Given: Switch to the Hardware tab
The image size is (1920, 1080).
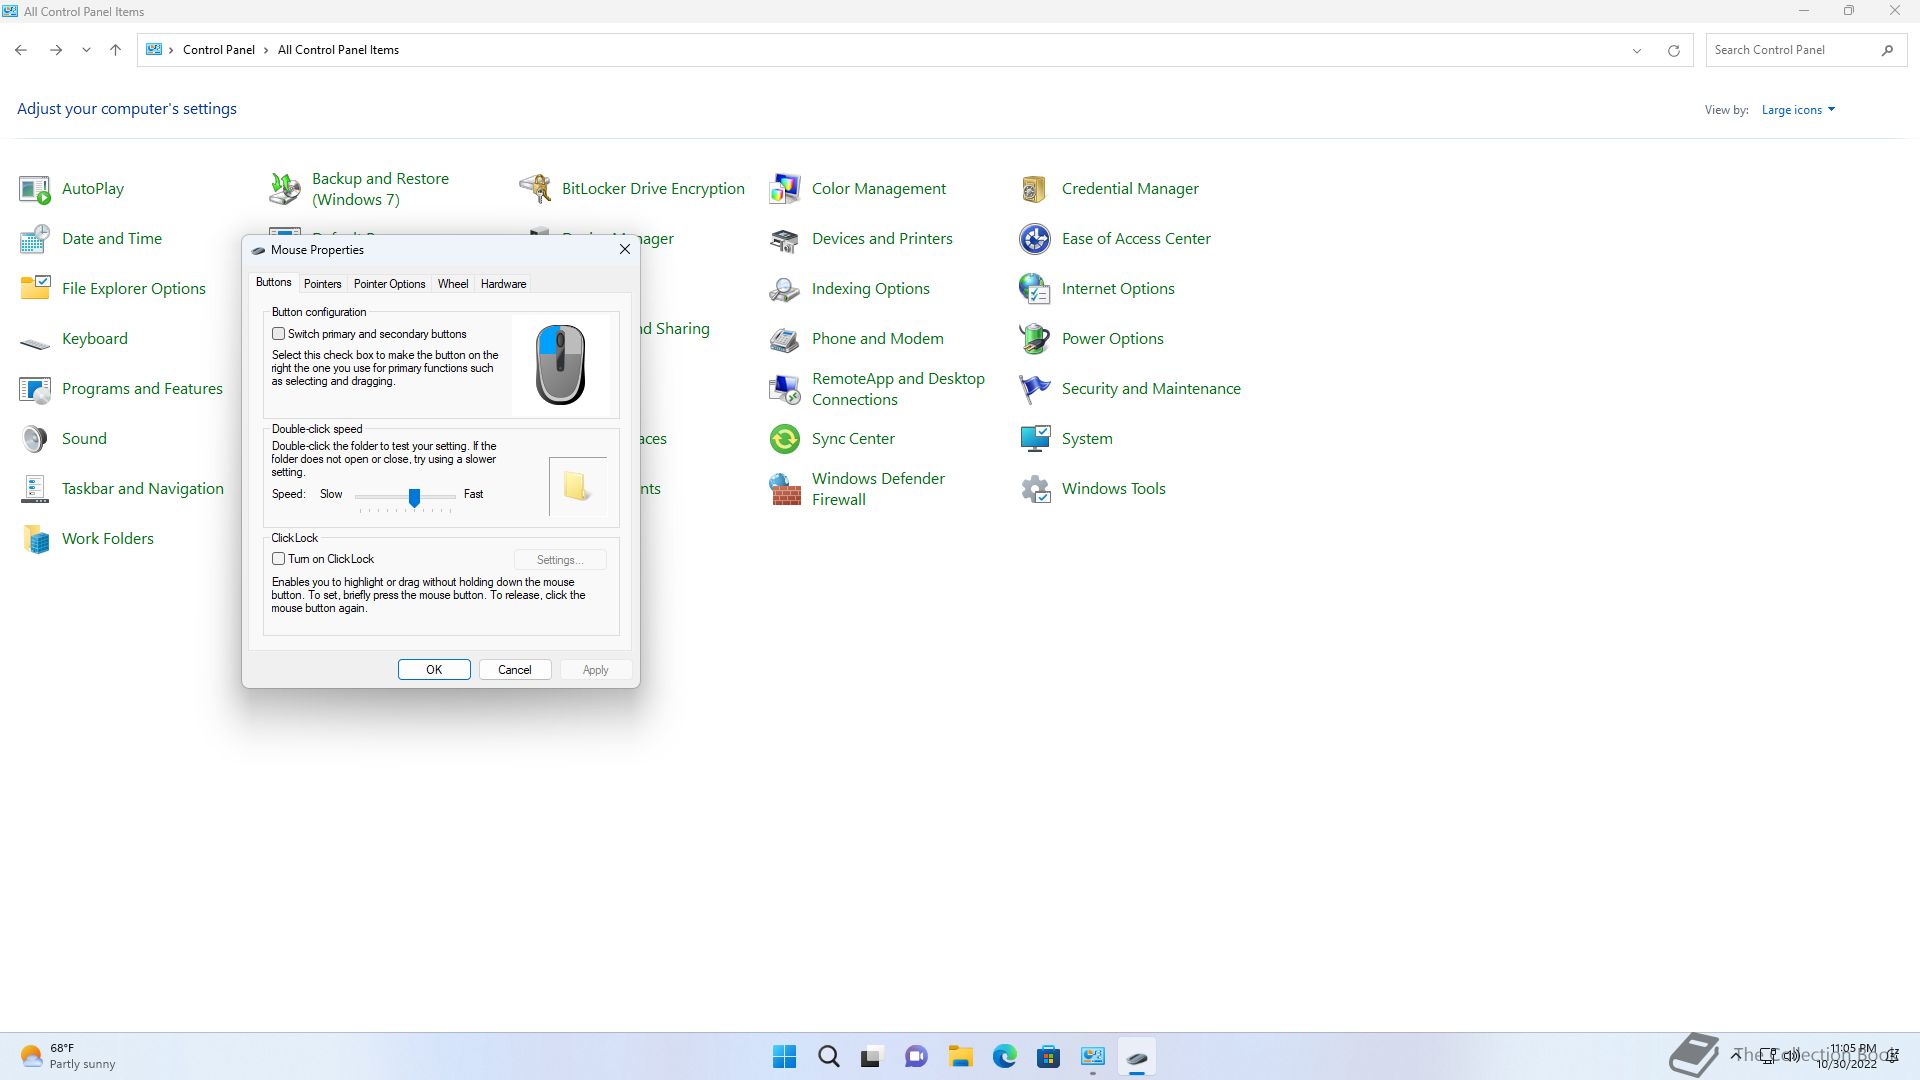Looking at the screenshot, I should pyautogui.click(x=503, y=284).
